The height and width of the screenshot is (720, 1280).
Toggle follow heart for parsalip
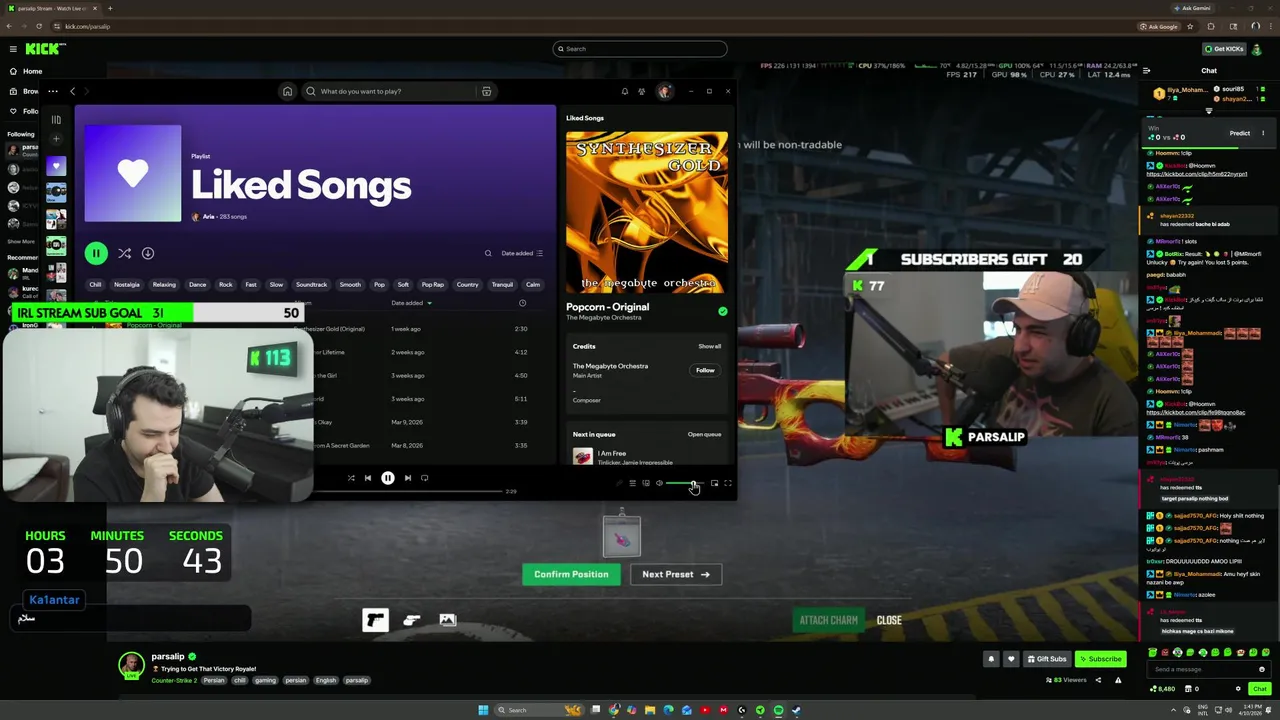[1011, 659]
